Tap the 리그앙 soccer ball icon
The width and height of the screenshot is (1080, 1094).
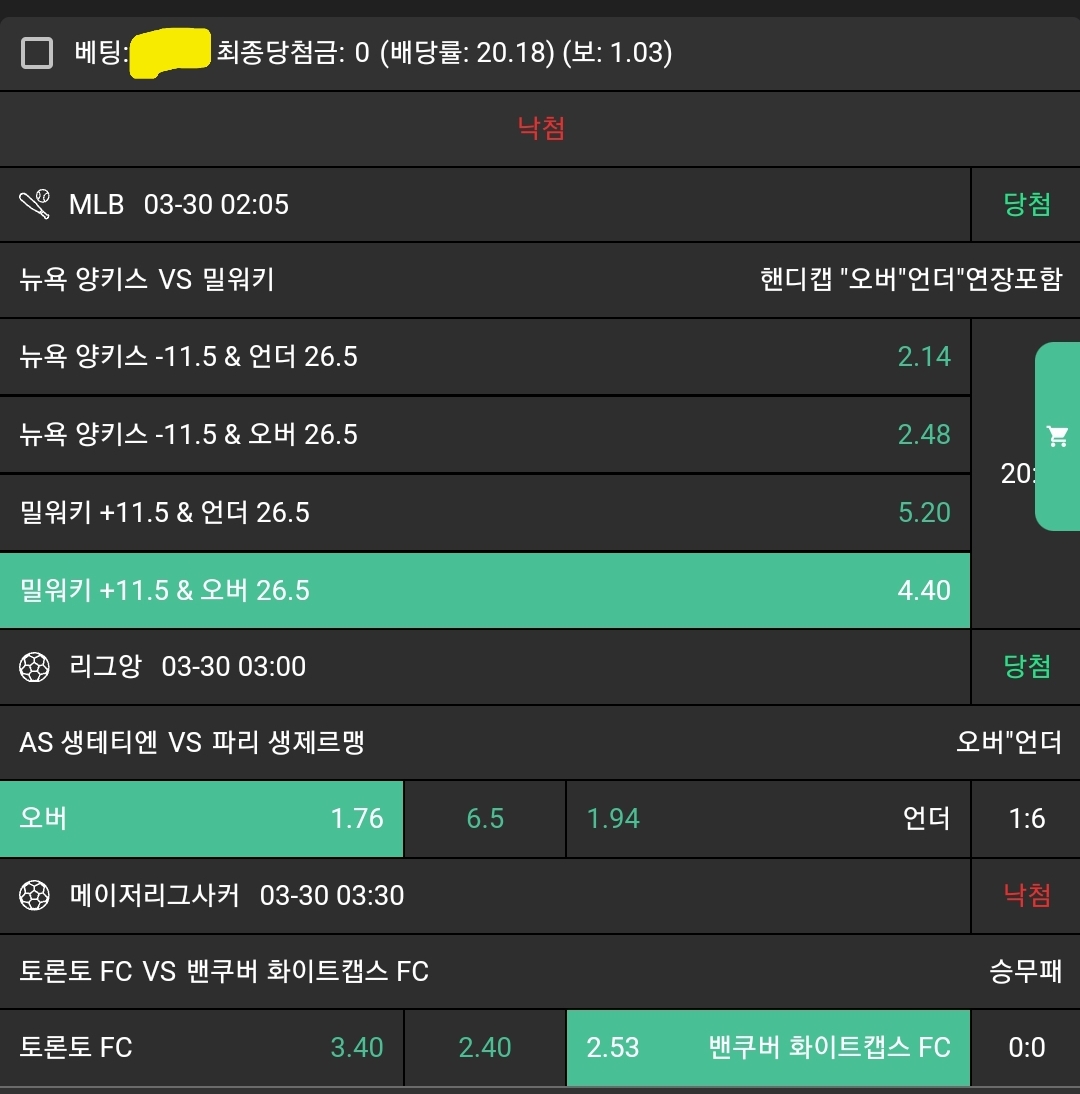pos(35,667)
